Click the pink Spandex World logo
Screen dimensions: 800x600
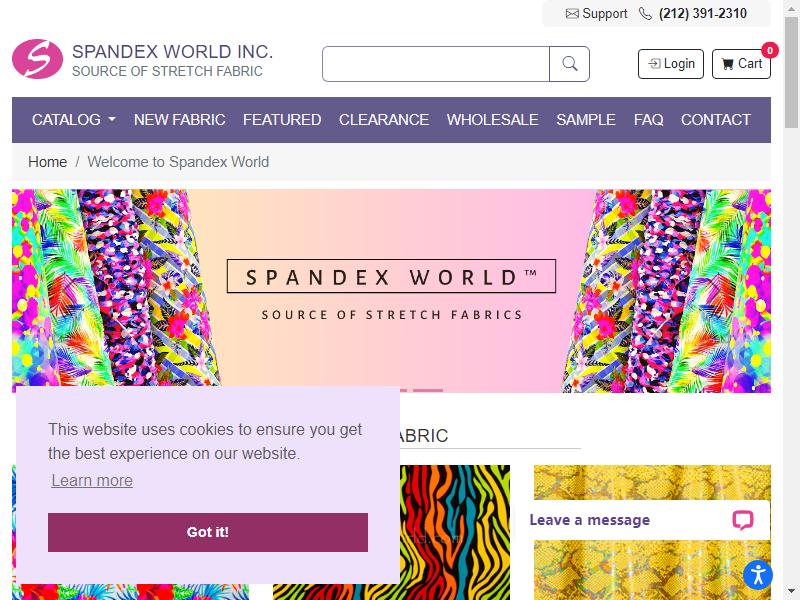click(x=37, y=59)
